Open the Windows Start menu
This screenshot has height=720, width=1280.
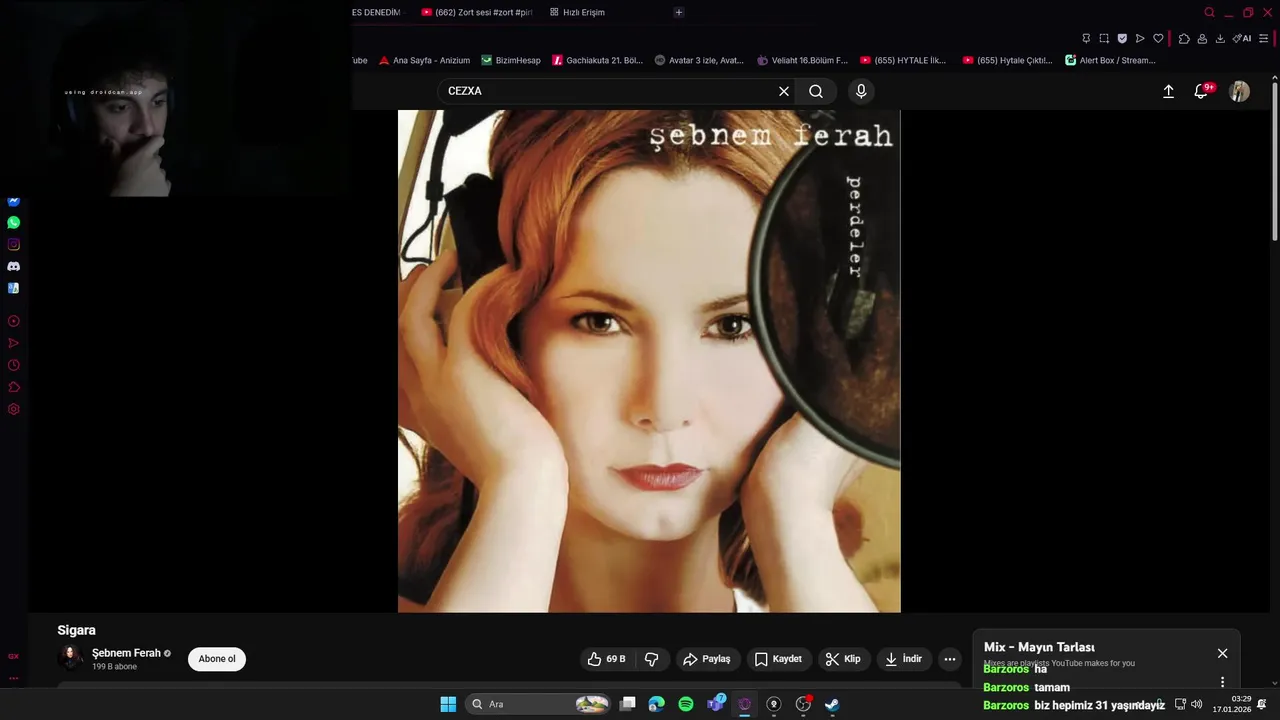(x=448, y=704)
